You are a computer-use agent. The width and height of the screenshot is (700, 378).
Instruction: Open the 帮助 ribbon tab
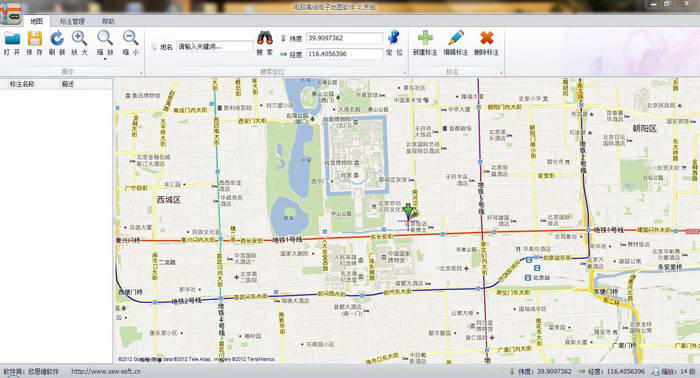tap(108, 21)
